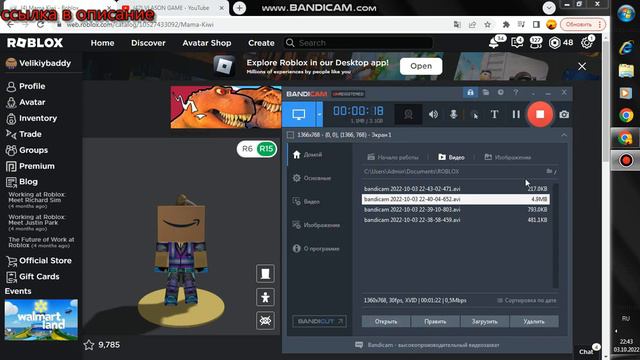
Task: Toggle the speaker sound icon
Action: click(x=433, y=115)
